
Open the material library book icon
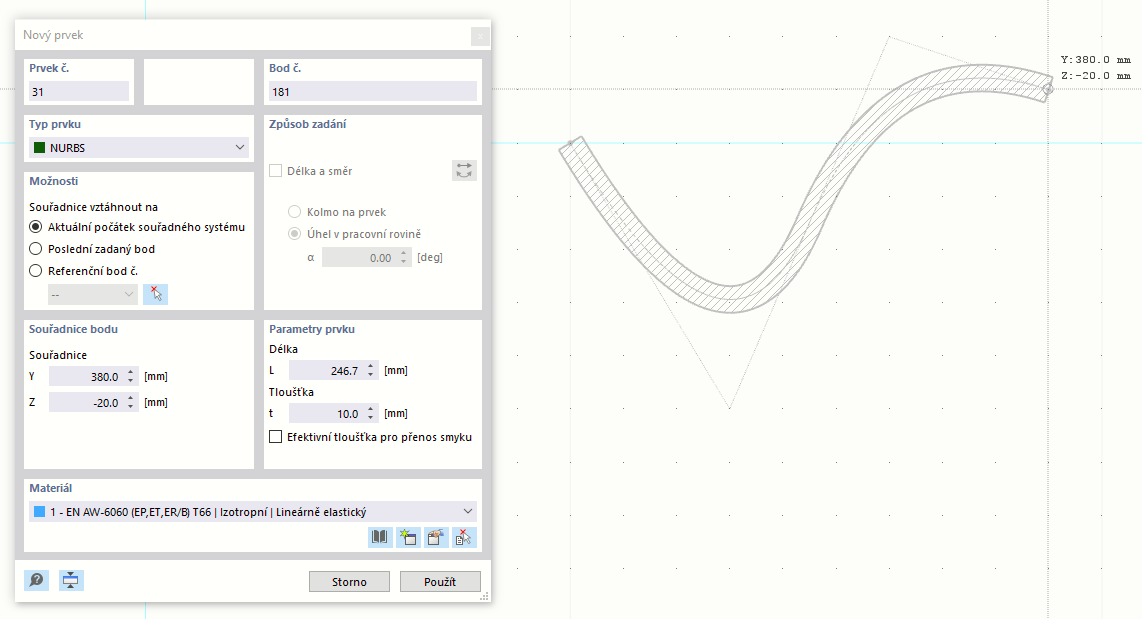click(381, 537)
